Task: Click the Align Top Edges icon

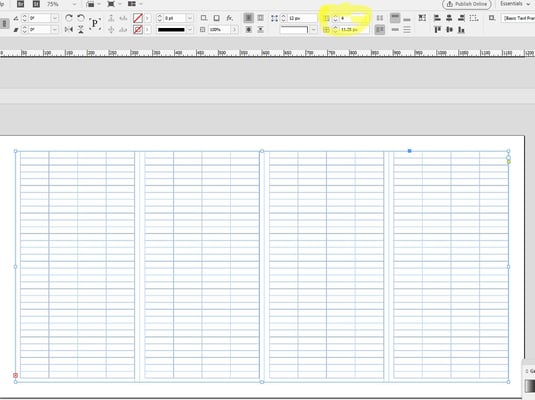Action: [437, 30]
